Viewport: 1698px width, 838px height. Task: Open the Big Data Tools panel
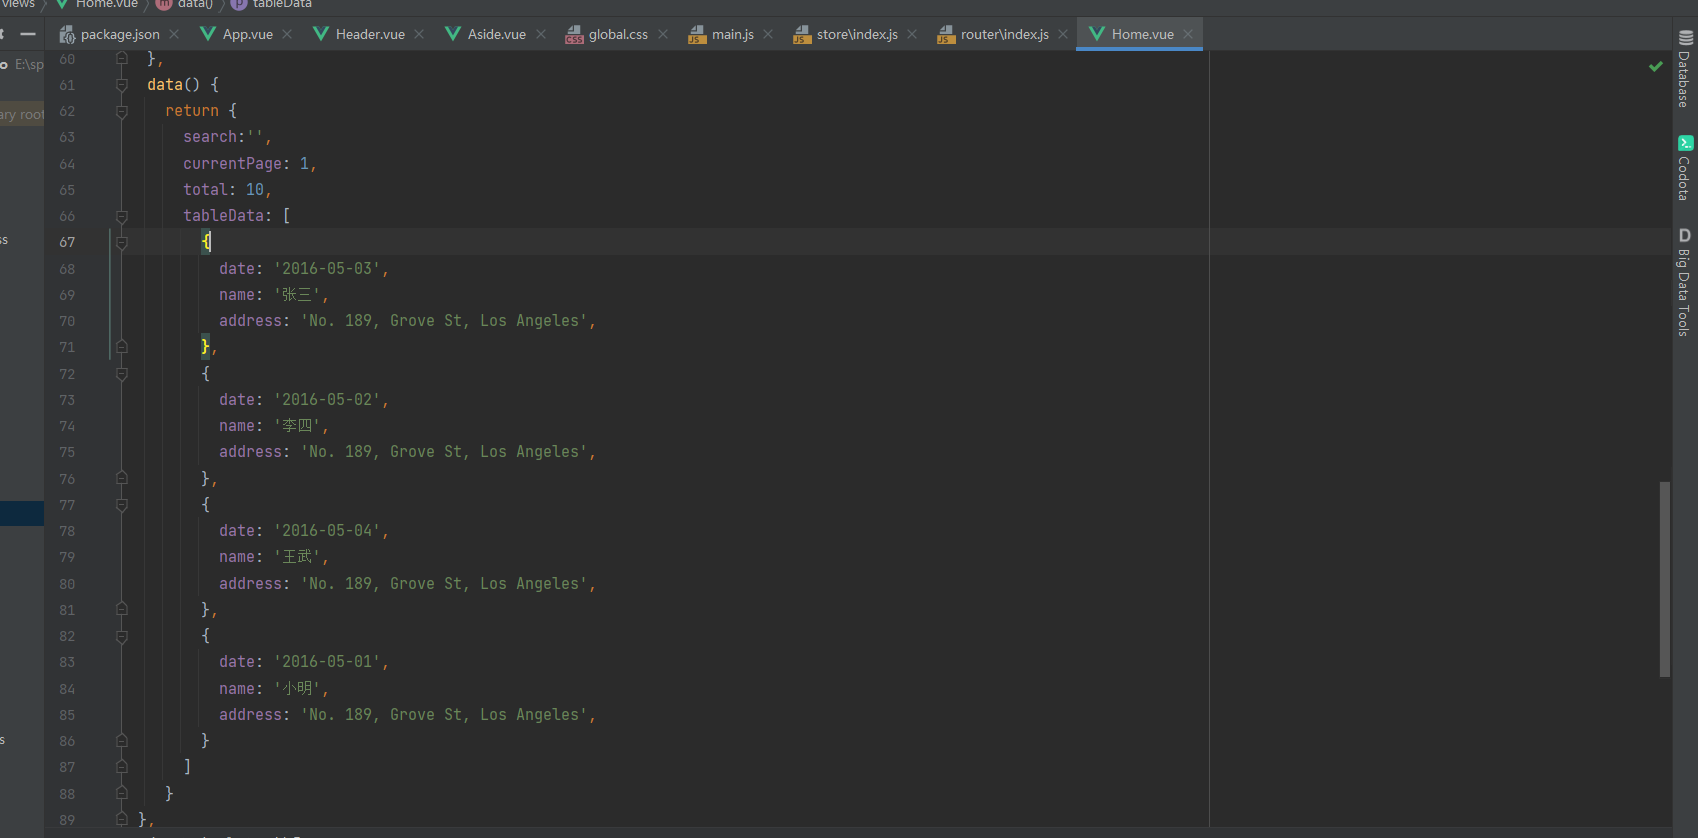pyautogui.click(x=1685, y=282)
